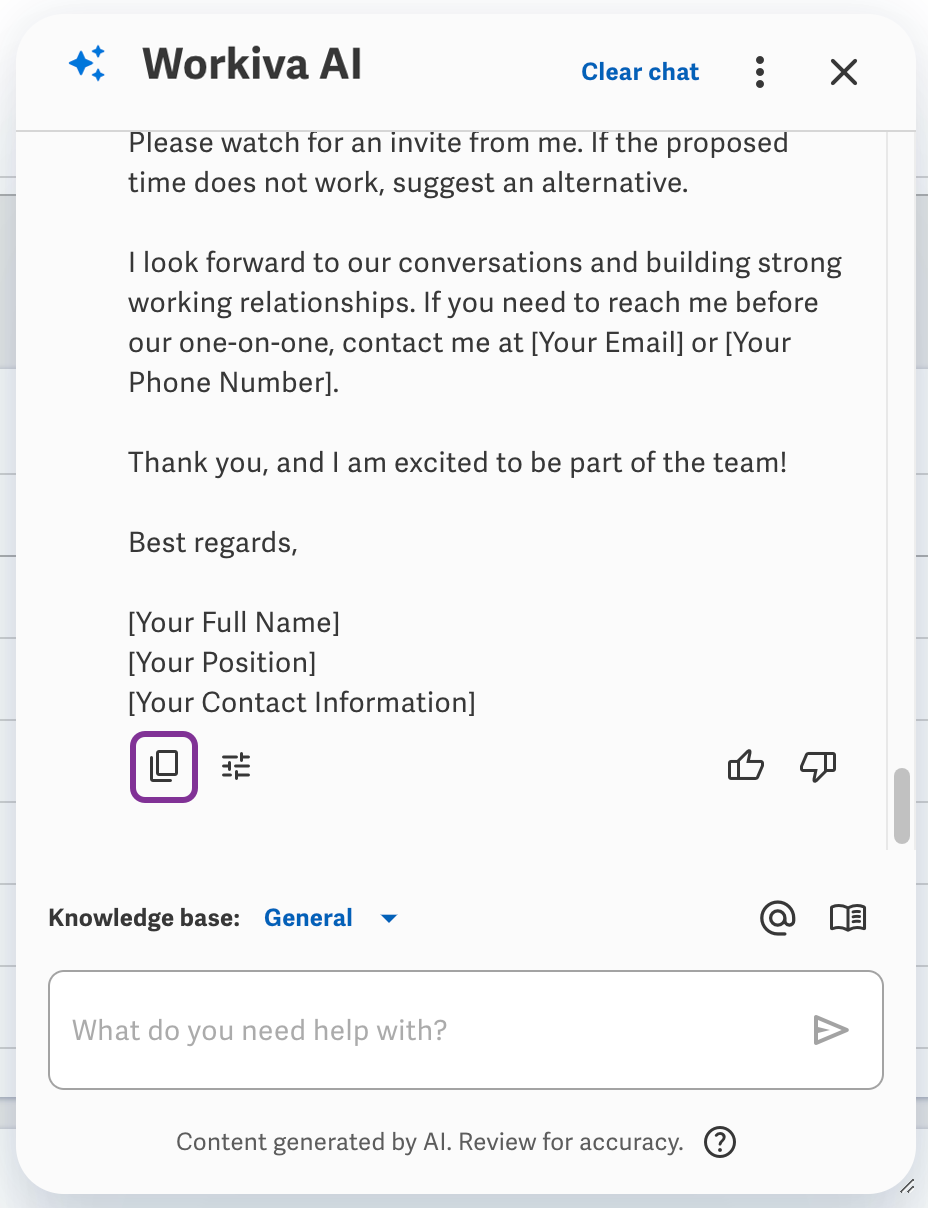Image resolution: width=928 pixels, height=1208 pixels.
Task: Open the help question mark icon
Action: 720,1141
